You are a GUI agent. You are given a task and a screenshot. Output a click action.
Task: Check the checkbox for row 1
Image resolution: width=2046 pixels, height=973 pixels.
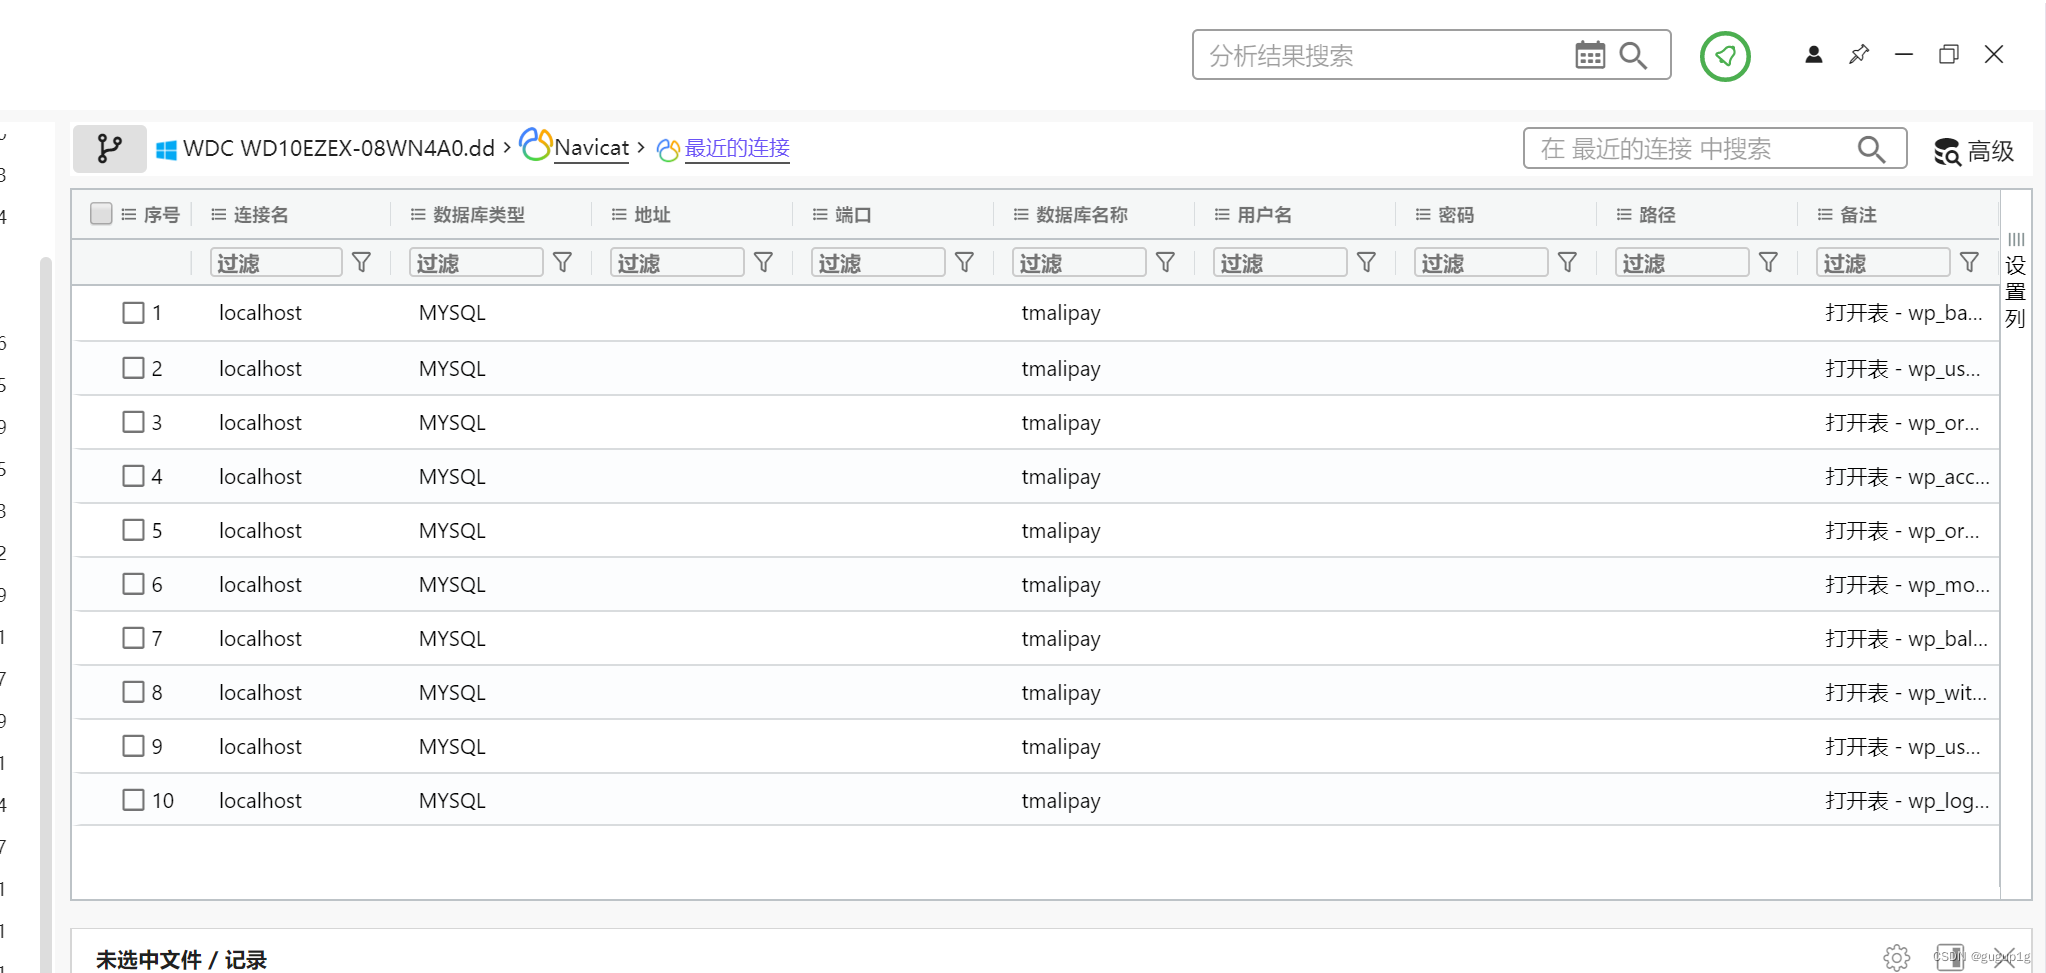[133, 312]
